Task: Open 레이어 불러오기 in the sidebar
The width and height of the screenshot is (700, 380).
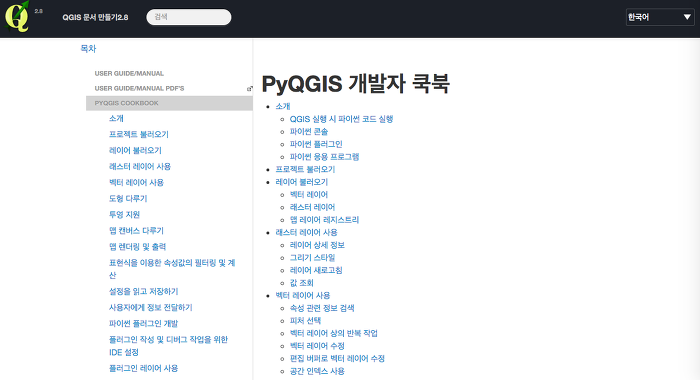Action: click(135, 150)
